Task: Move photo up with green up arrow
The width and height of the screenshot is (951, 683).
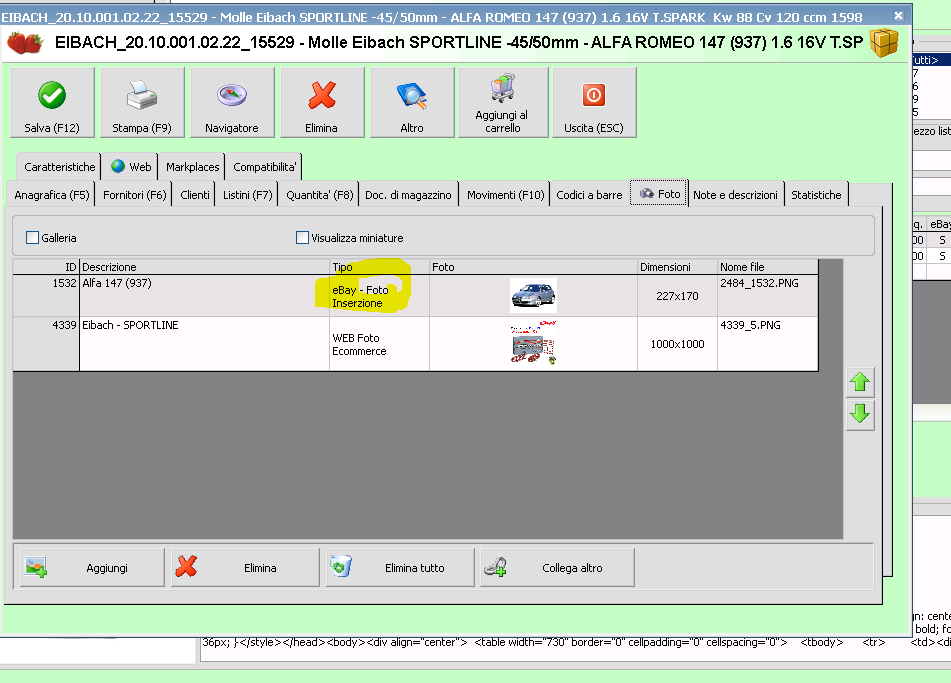Action: [x=860, y=382]
